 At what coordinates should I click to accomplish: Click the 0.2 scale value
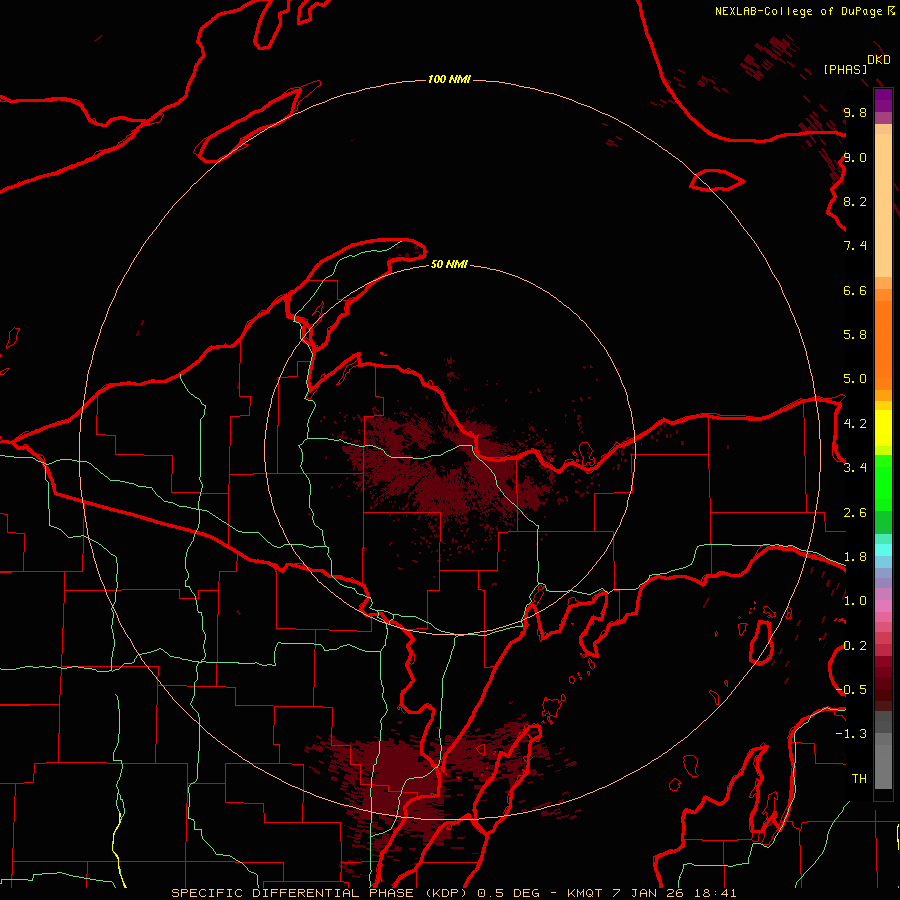point(855,646)
